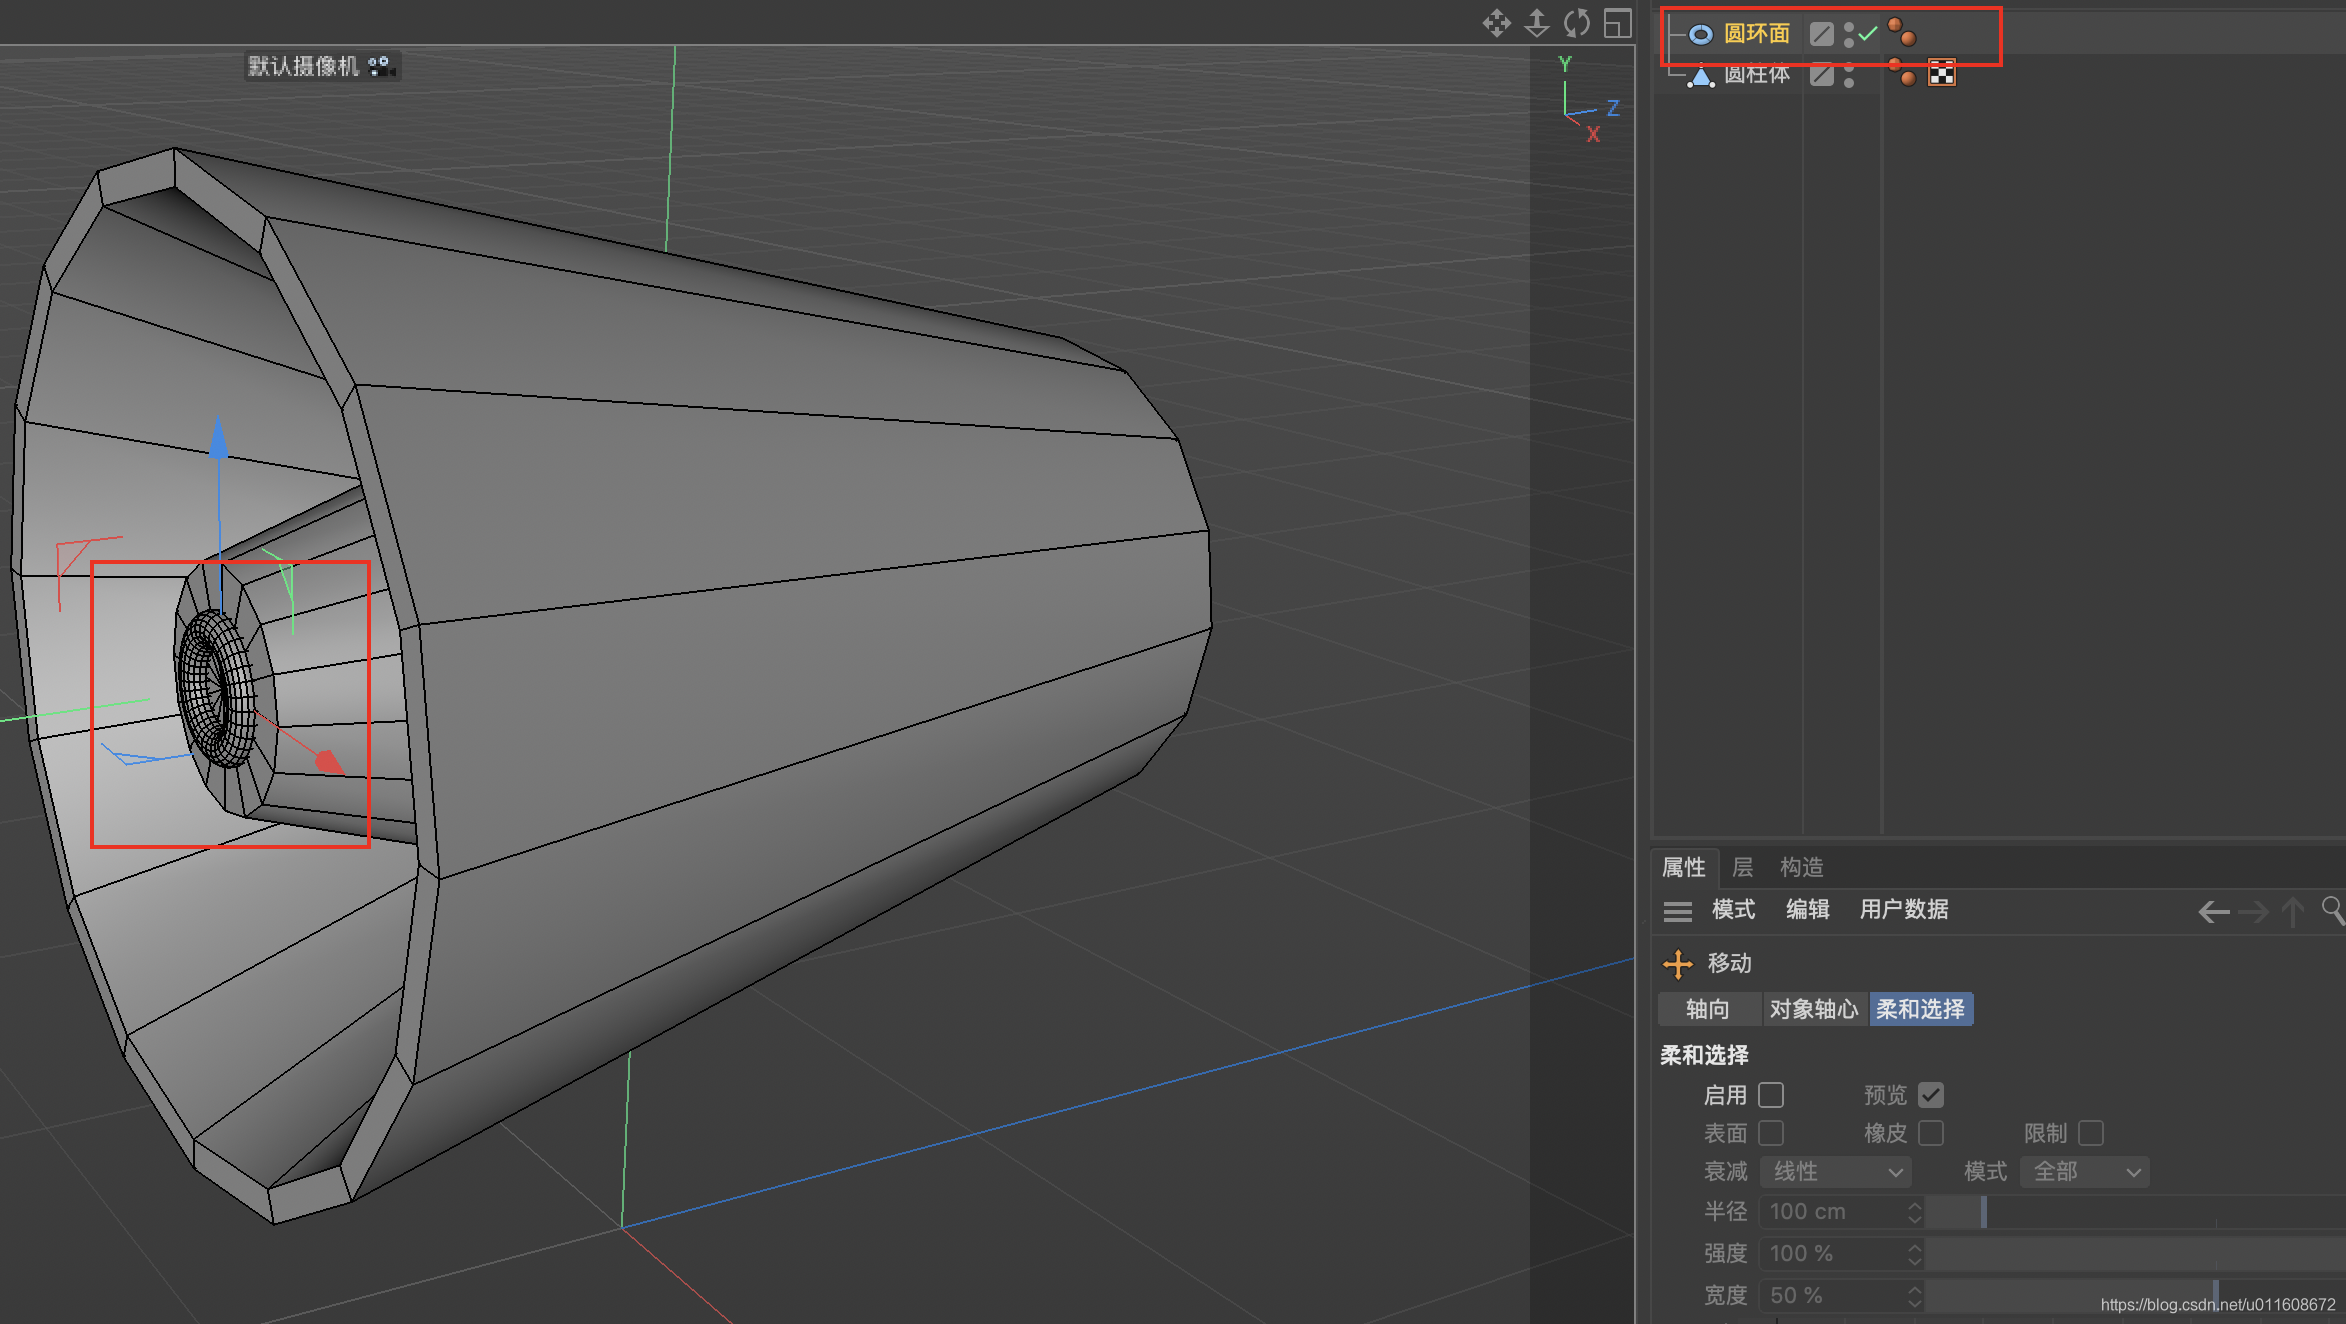This screenshot has height=1324, width=2346.
Task: Click the layer box next to 圆环面
Action: click(1821, 35)
